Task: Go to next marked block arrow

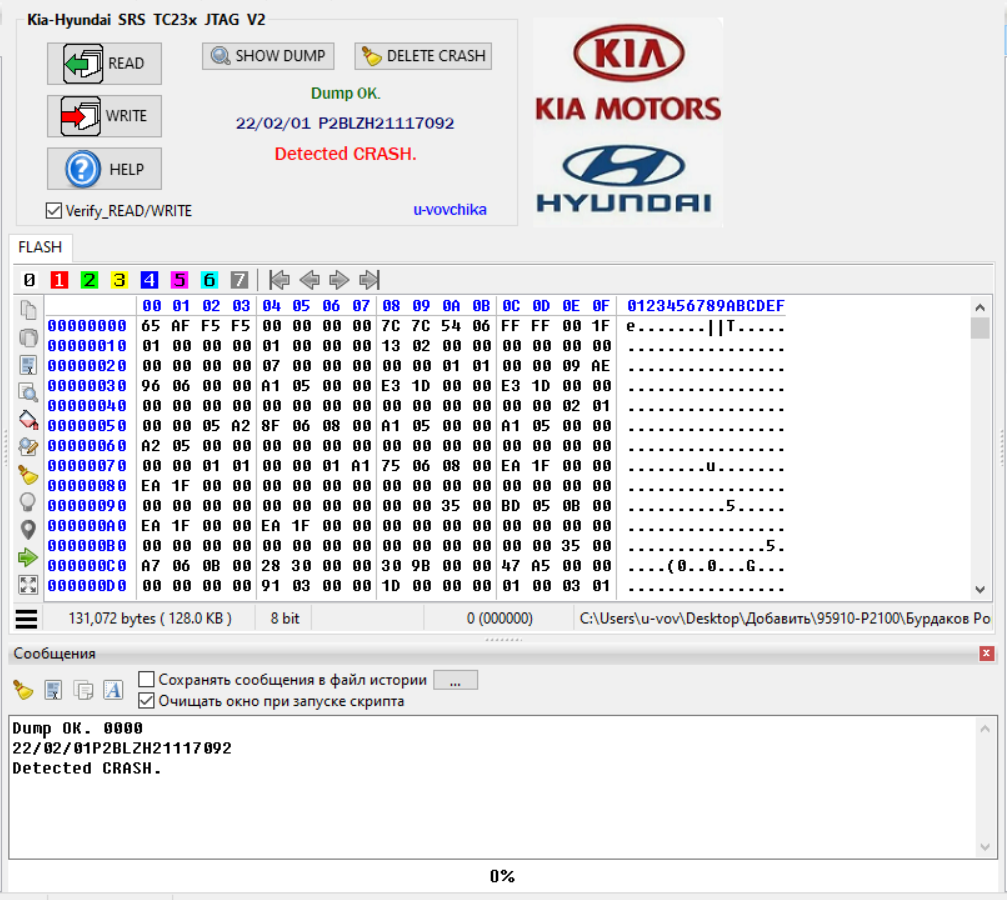Action: point(339,280)
